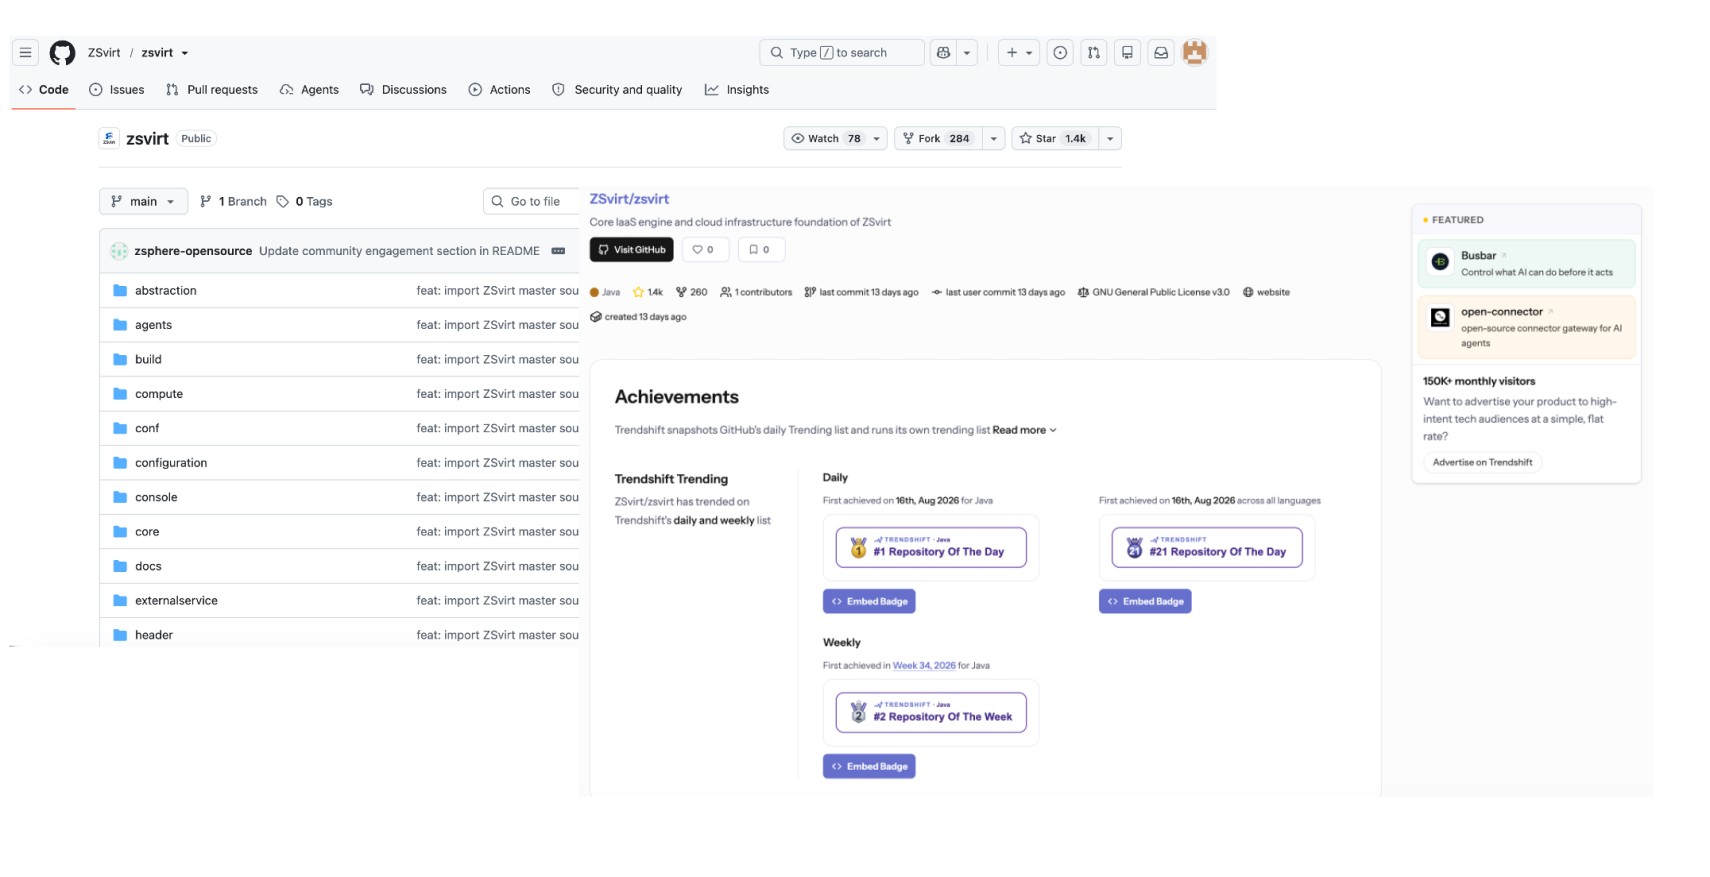Open the Issues tab
This screenshot has width=1710, height=877.
coord(117,90)
